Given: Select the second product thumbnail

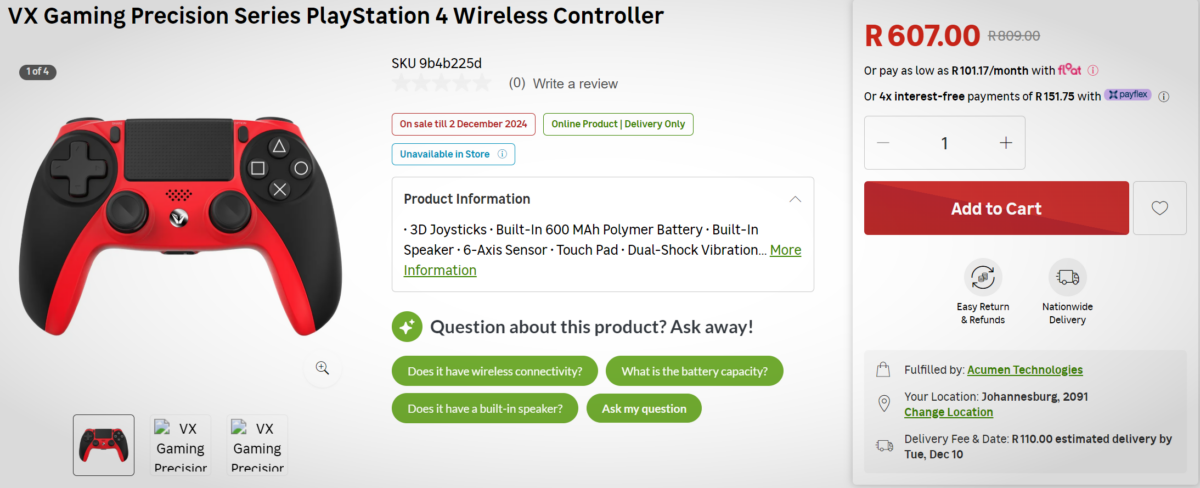Looking at the screenshot, I should [x=181, y=445].
